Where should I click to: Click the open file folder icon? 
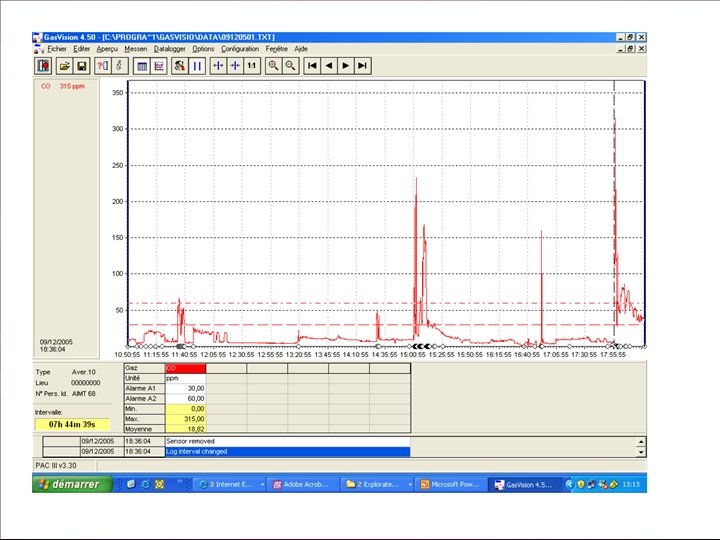point(64,65)
